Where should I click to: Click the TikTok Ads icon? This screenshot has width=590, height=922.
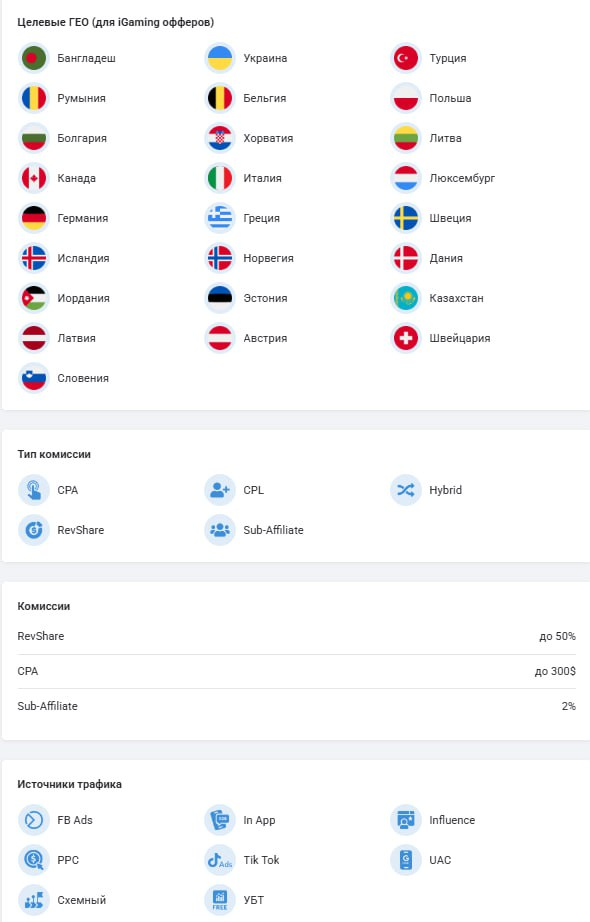tap(220, 860)
